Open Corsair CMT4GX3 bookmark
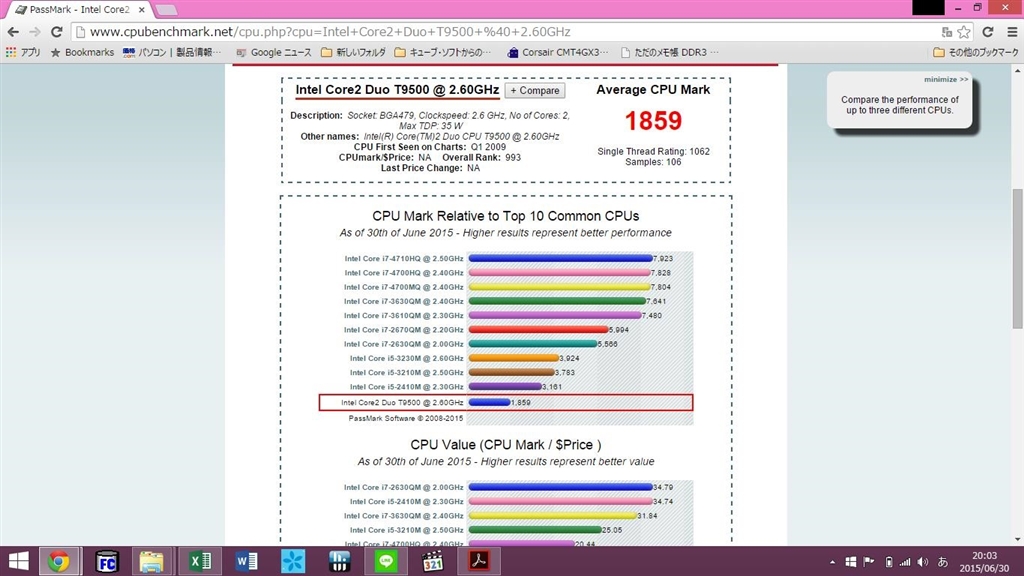The width and height of the screenshot is (1024, 576). click(x=558, y=52)
